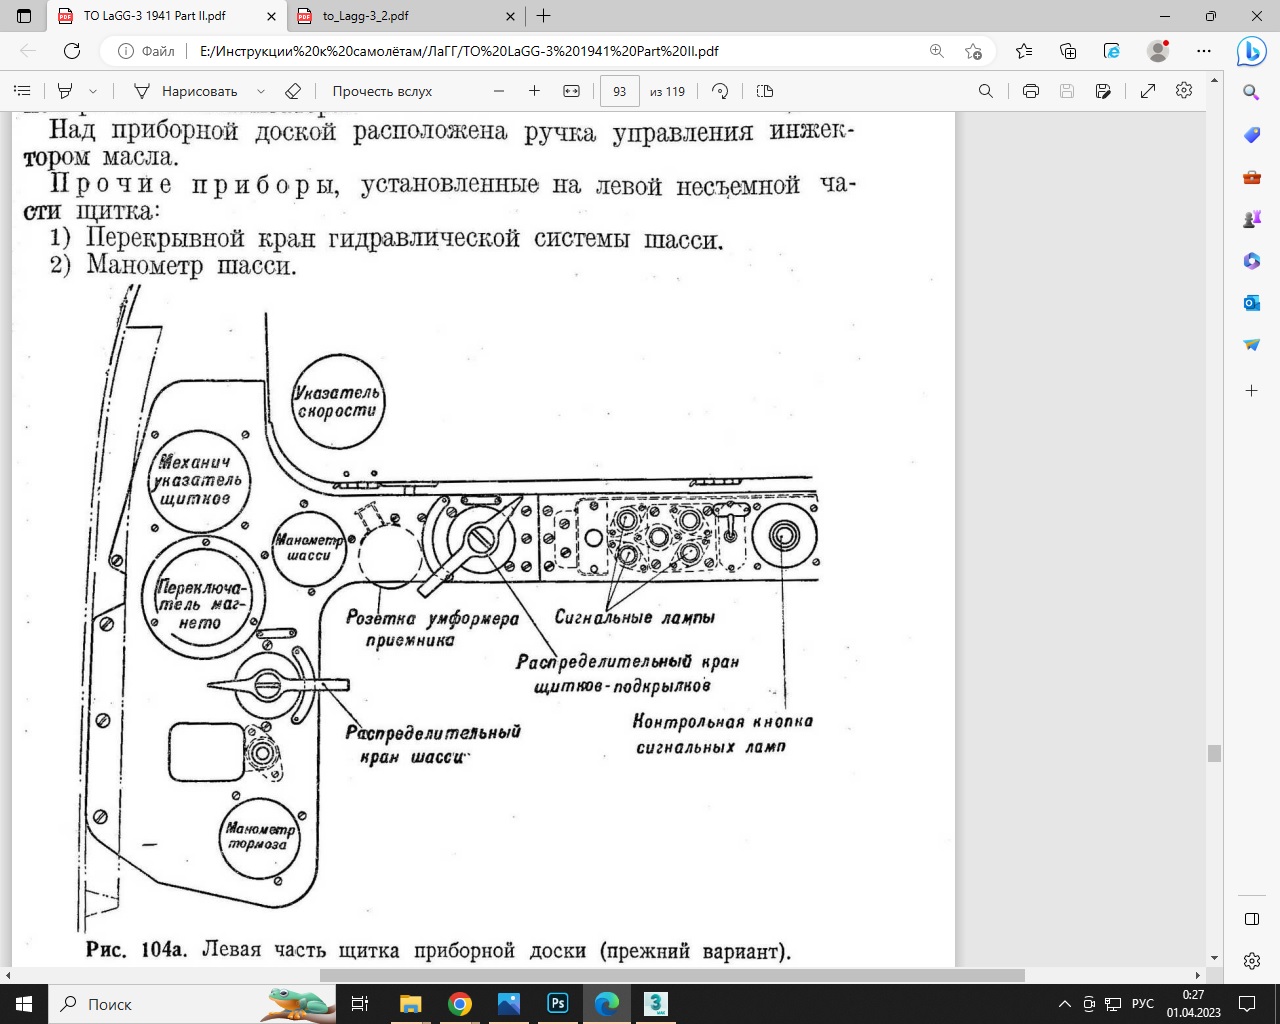Rotate the PDF page
This screenshot has height=1024, width=1280.
click(720, 91)
